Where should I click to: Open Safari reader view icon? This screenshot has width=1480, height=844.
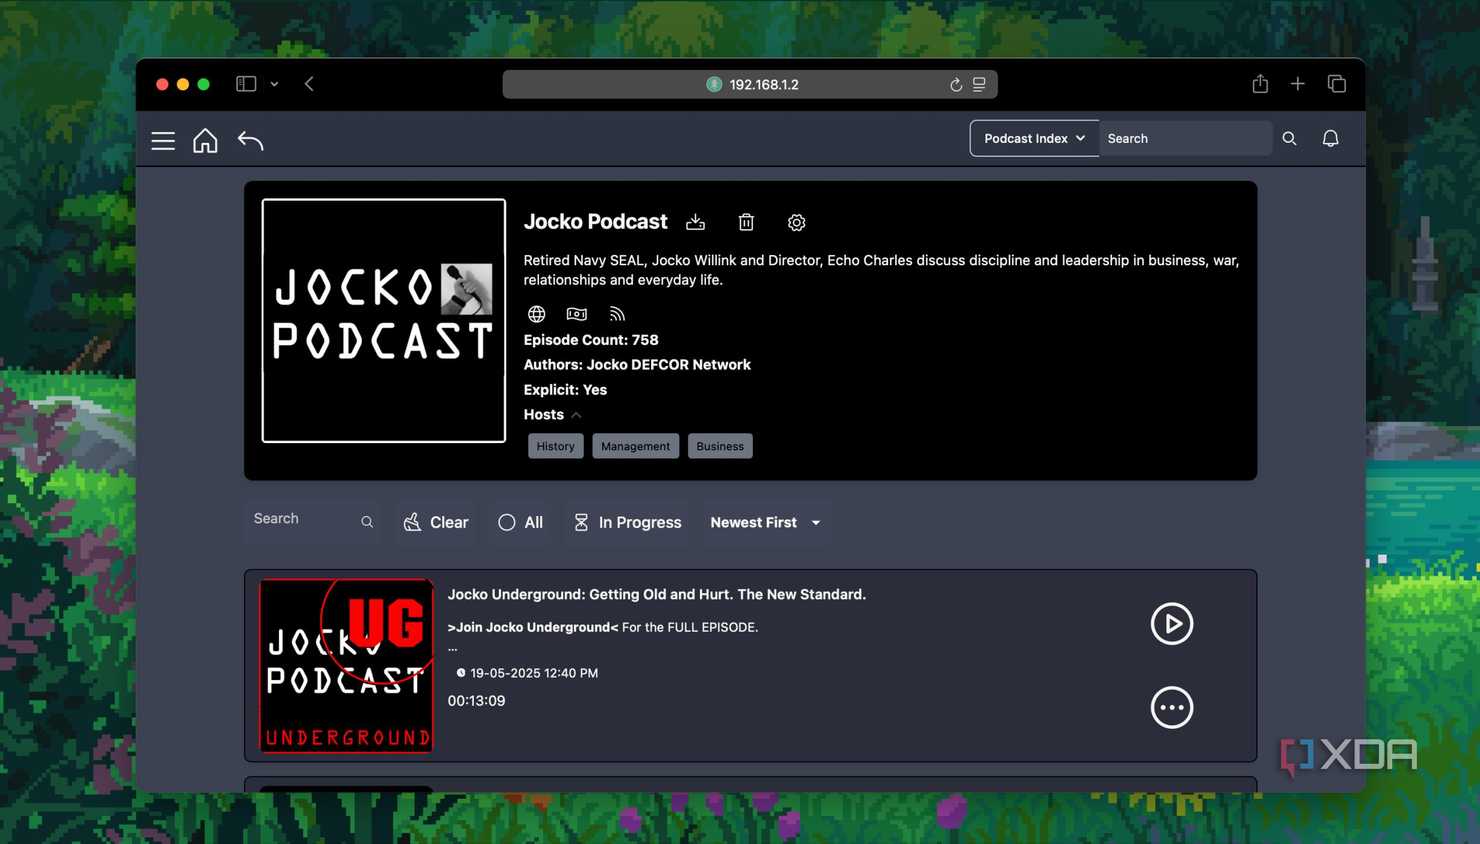coord(979,84)
